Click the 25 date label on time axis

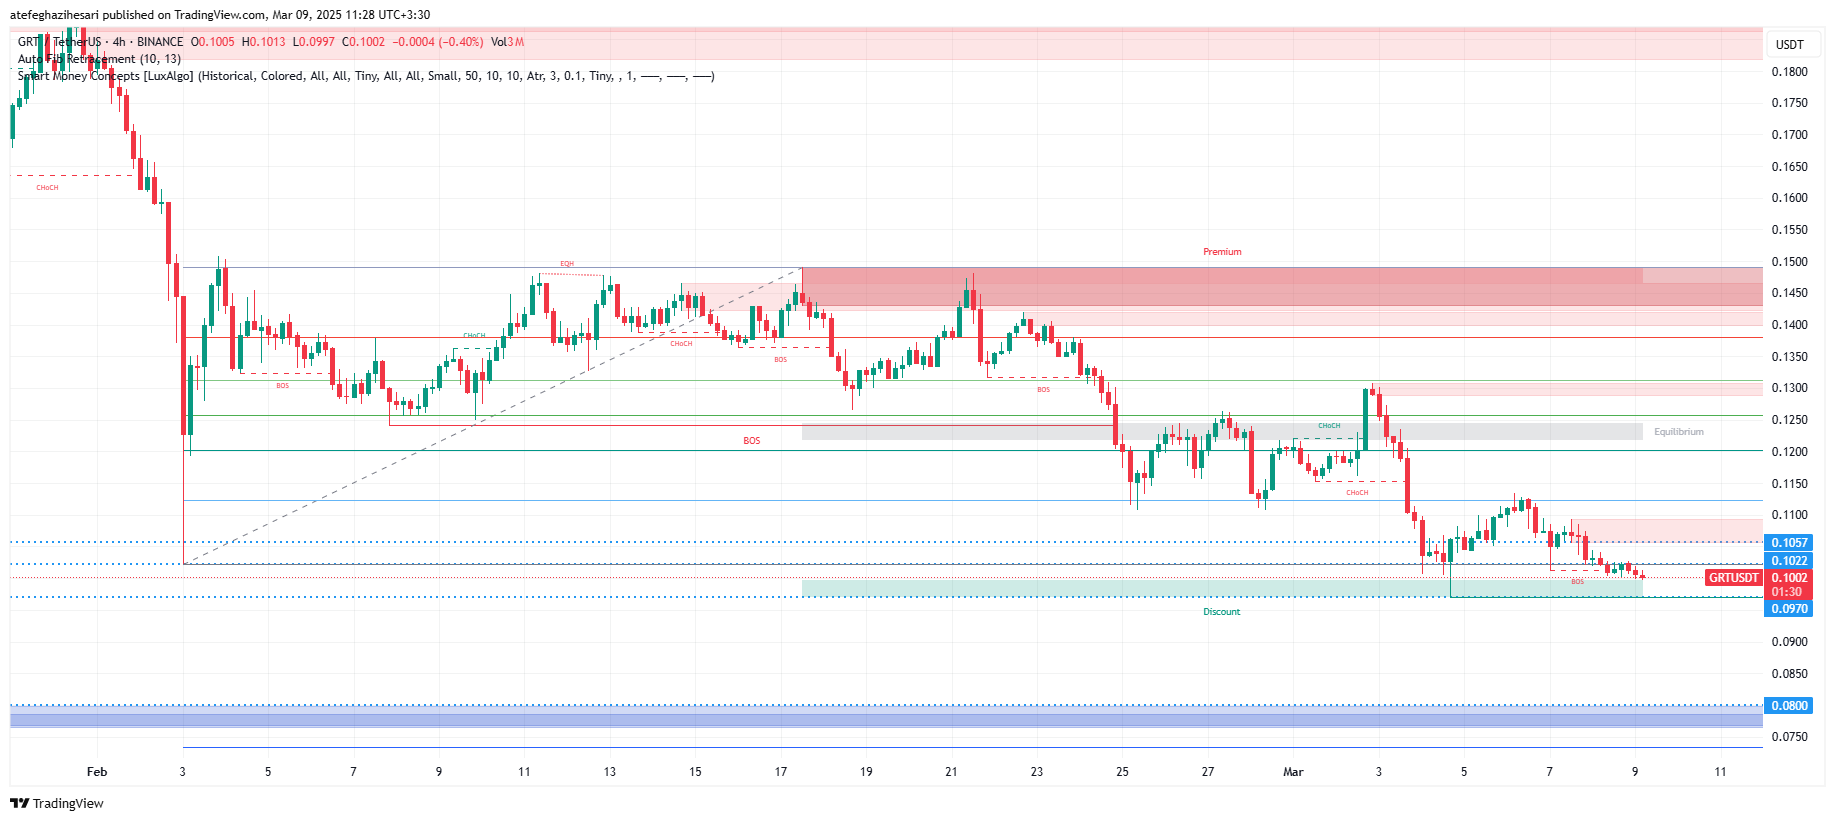pos(1122,772)
